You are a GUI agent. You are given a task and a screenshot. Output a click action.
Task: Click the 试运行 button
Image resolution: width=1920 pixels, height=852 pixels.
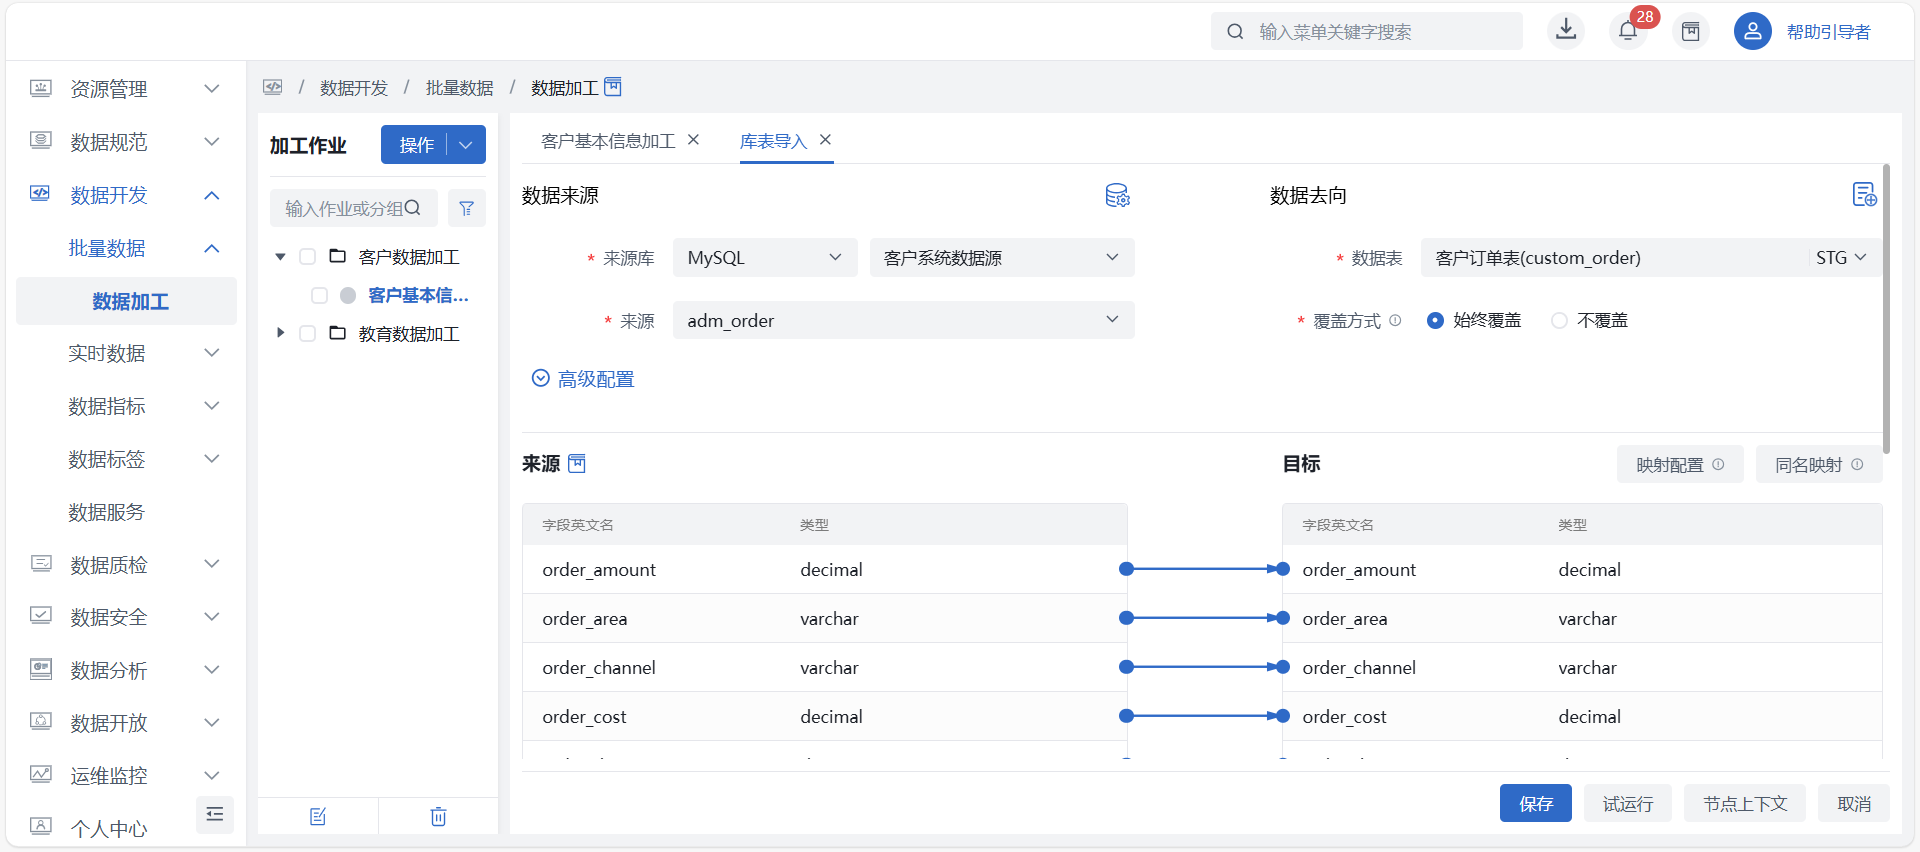tap(1628, 803)
